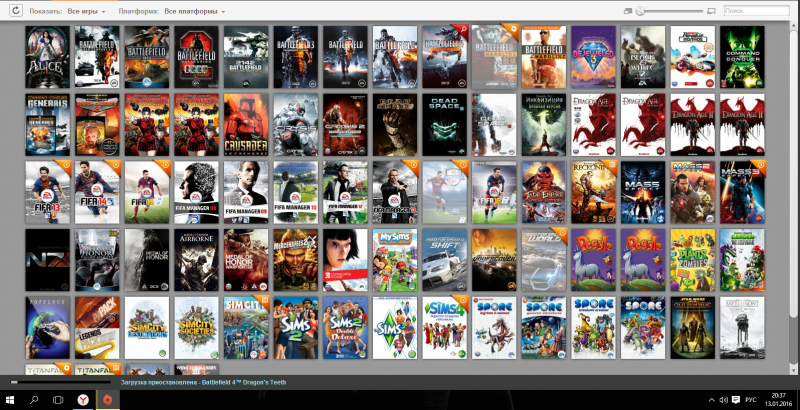This screenshot has width=800, height=410.
Task: Click the paused download progress bar
Action: point(61,382)
